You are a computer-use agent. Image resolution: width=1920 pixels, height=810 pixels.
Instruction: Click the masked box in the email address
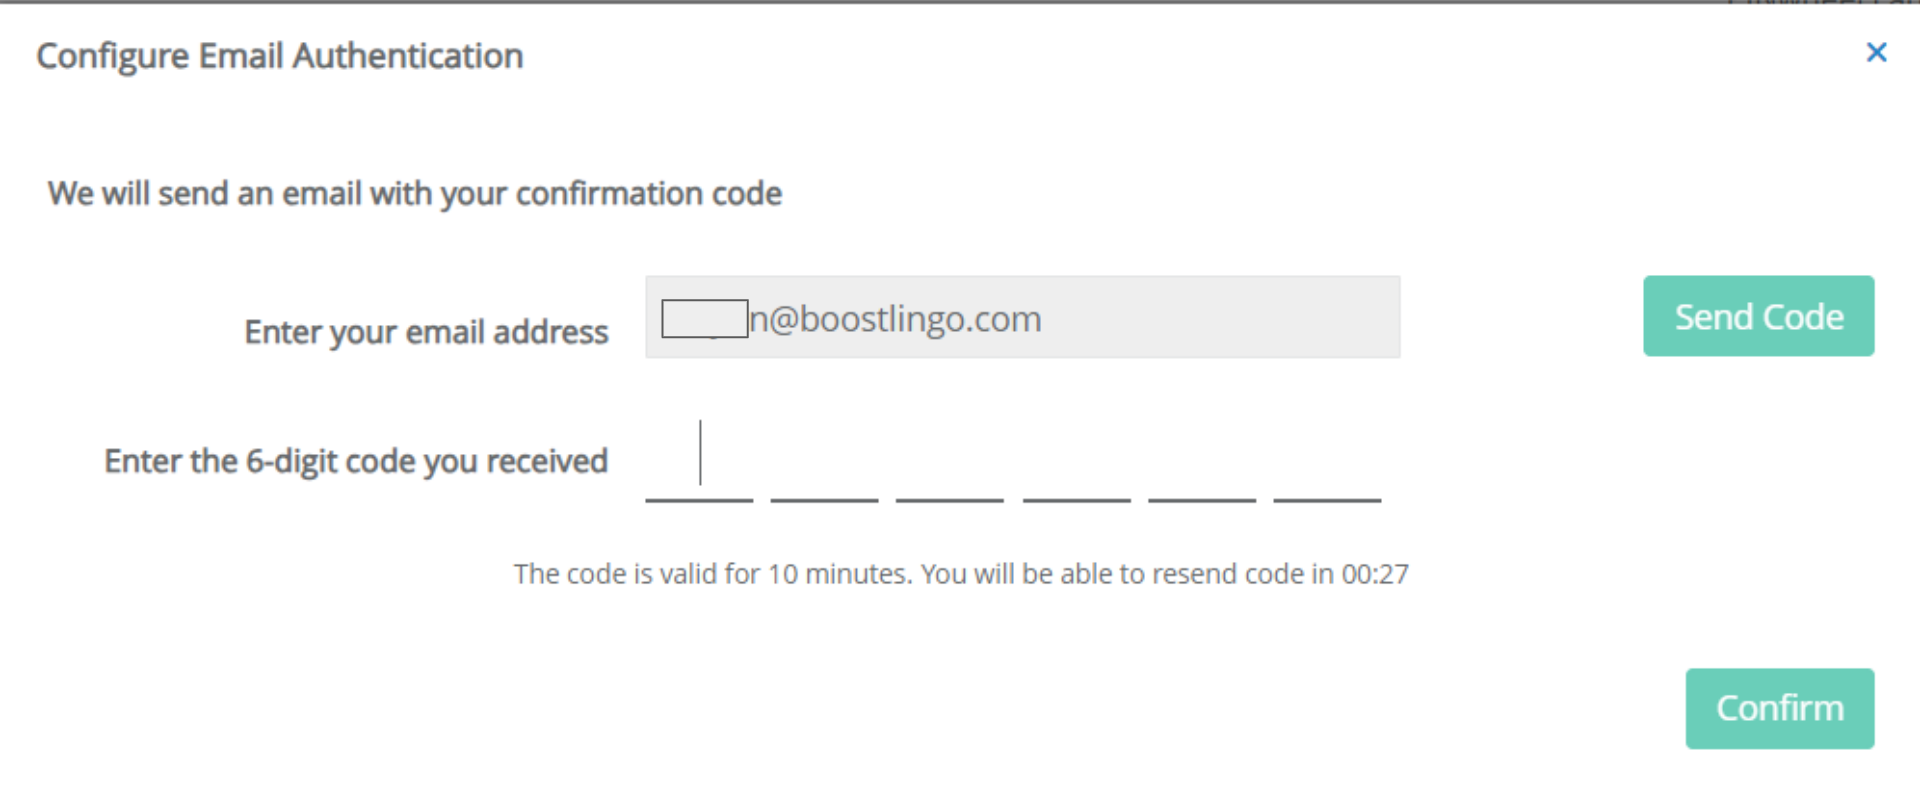pos(704,319)
